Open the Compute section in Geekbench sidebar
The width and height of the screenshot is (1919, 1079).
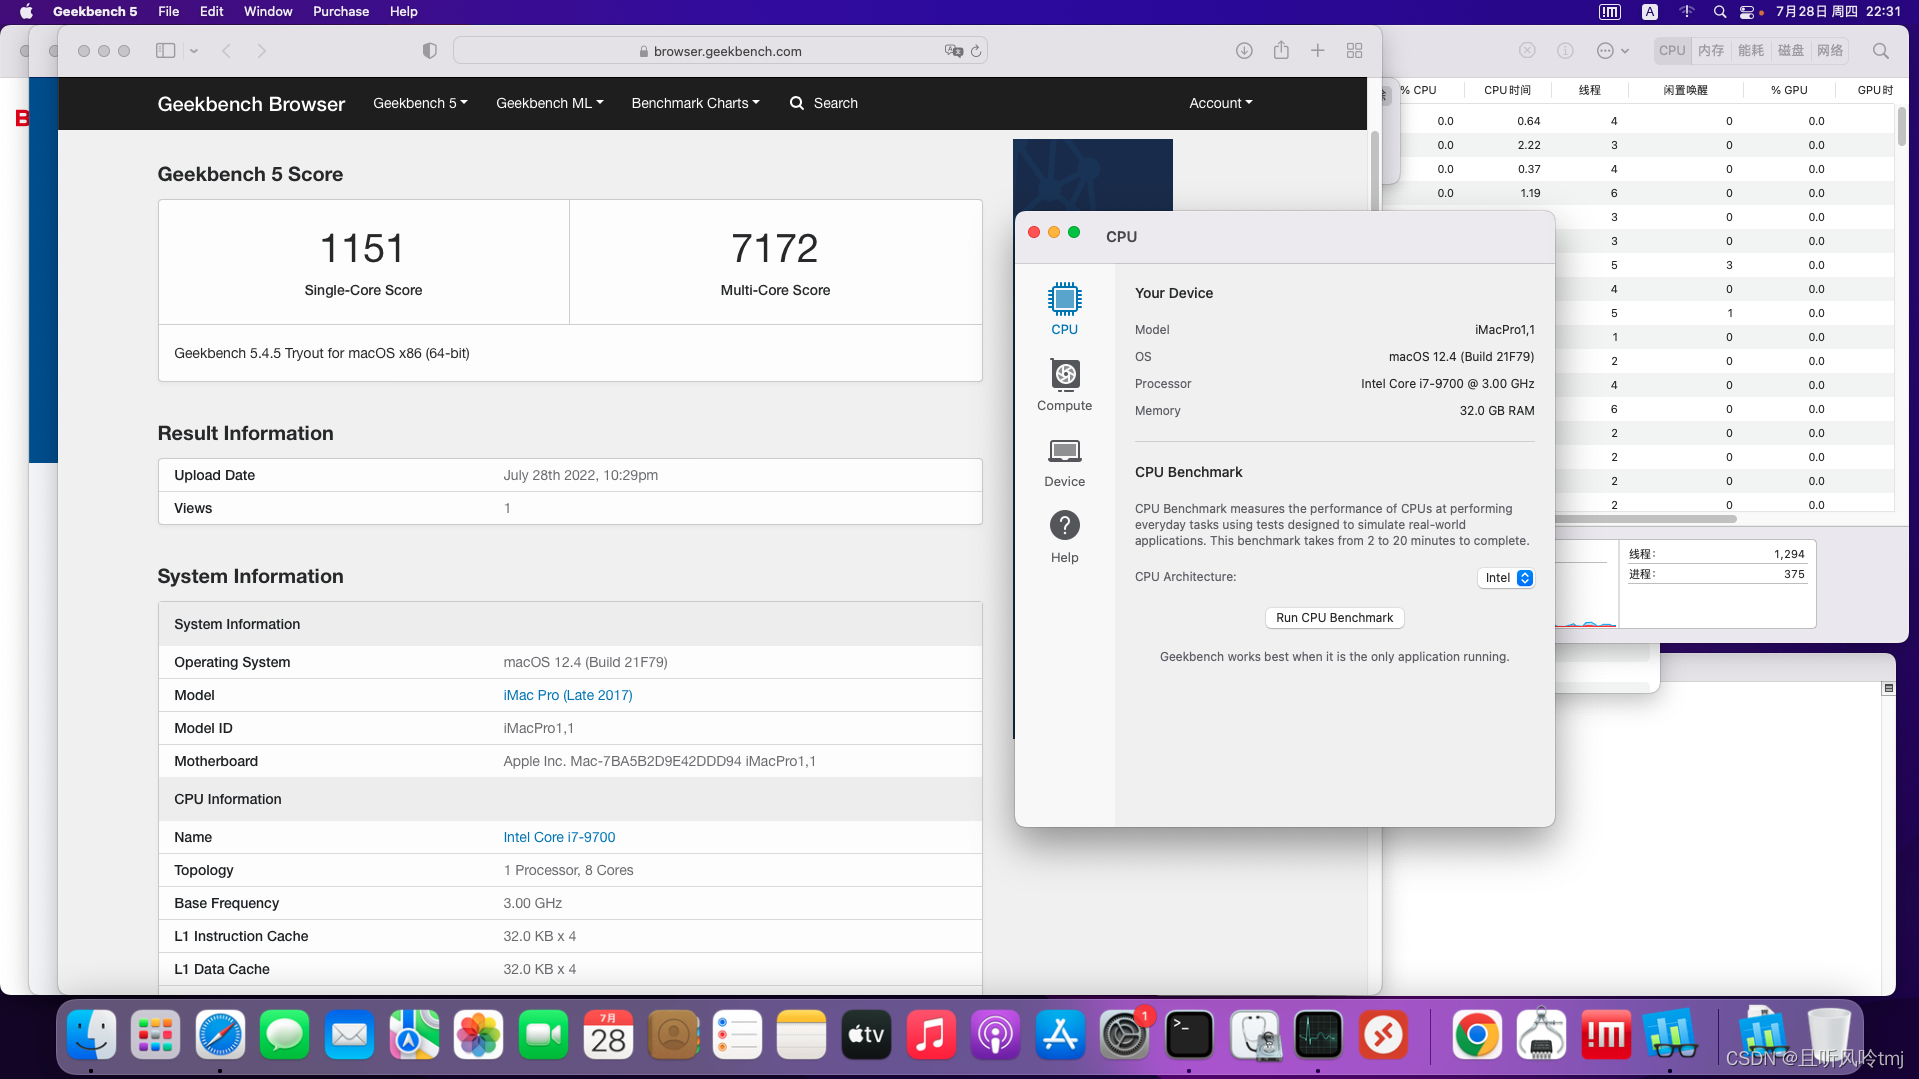1064,385
